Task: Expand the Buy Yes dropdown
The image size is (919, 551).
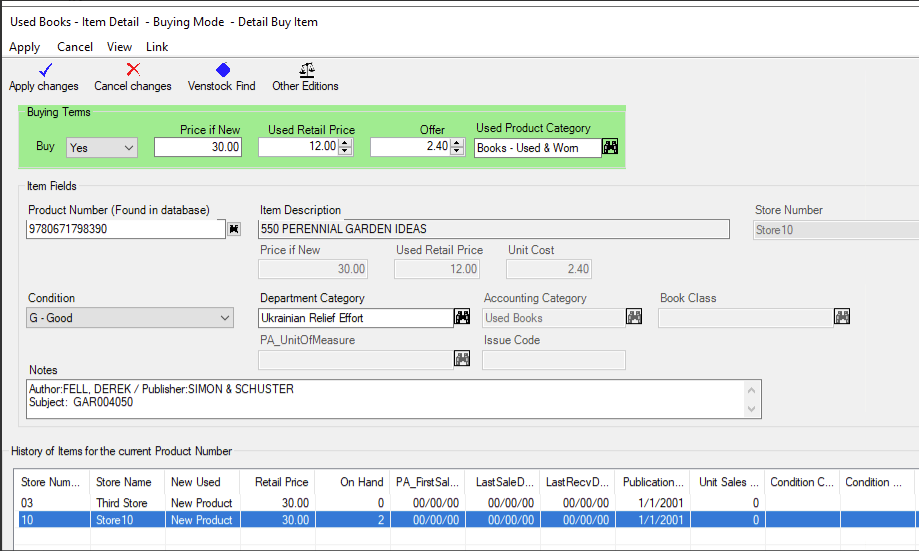Action: click(129, 148)
